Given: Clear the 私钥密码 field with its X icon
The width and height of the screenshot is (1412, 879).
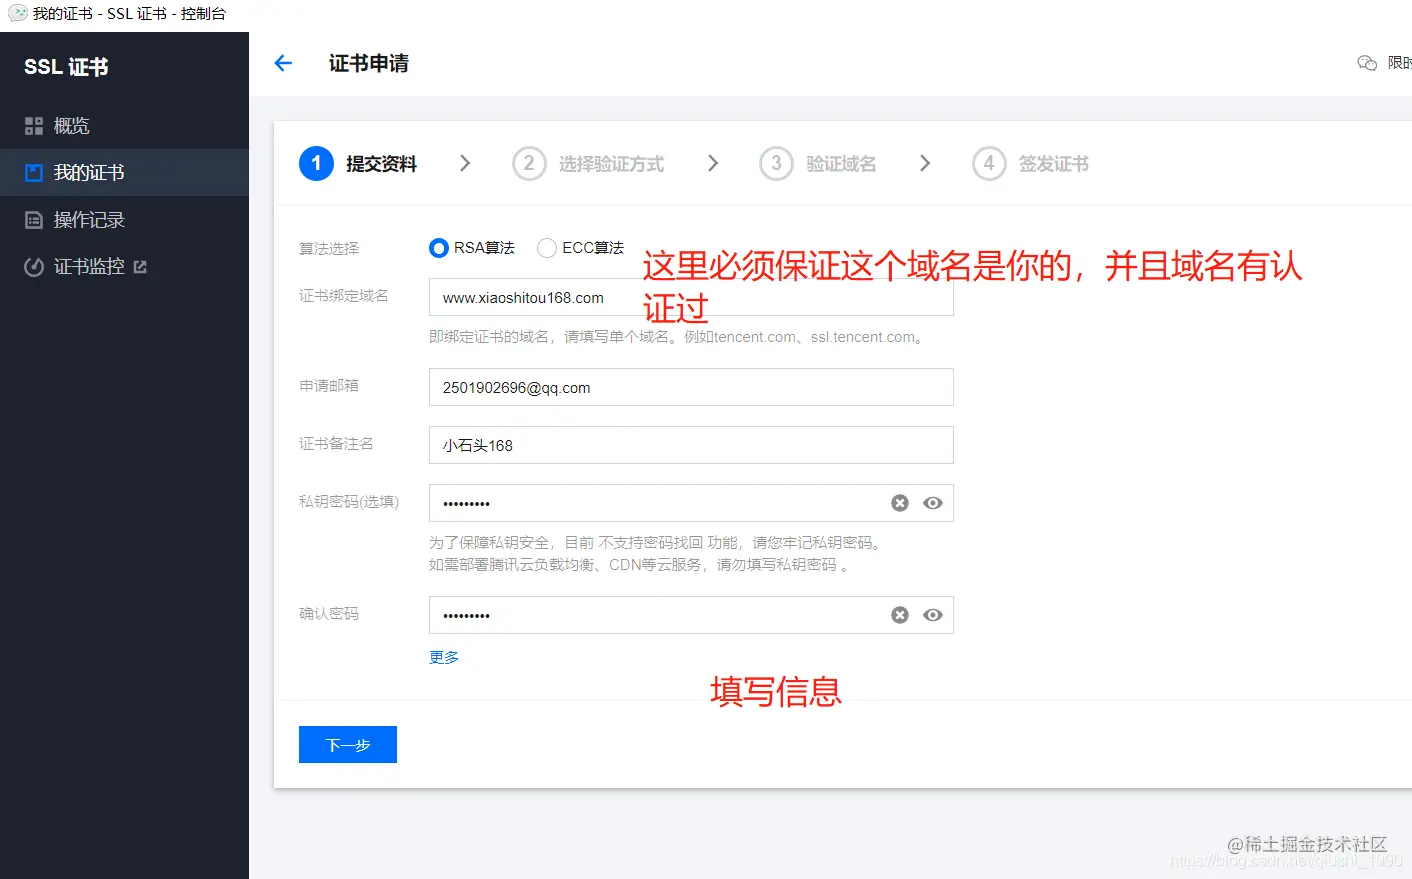Looking at the screenshot, I should [900, 503].
